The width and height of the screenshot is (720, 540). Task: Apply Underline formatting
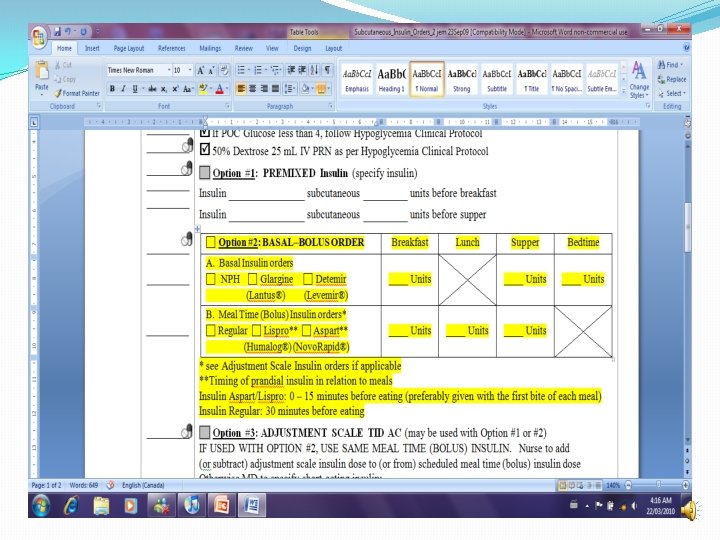click(135, 89)
